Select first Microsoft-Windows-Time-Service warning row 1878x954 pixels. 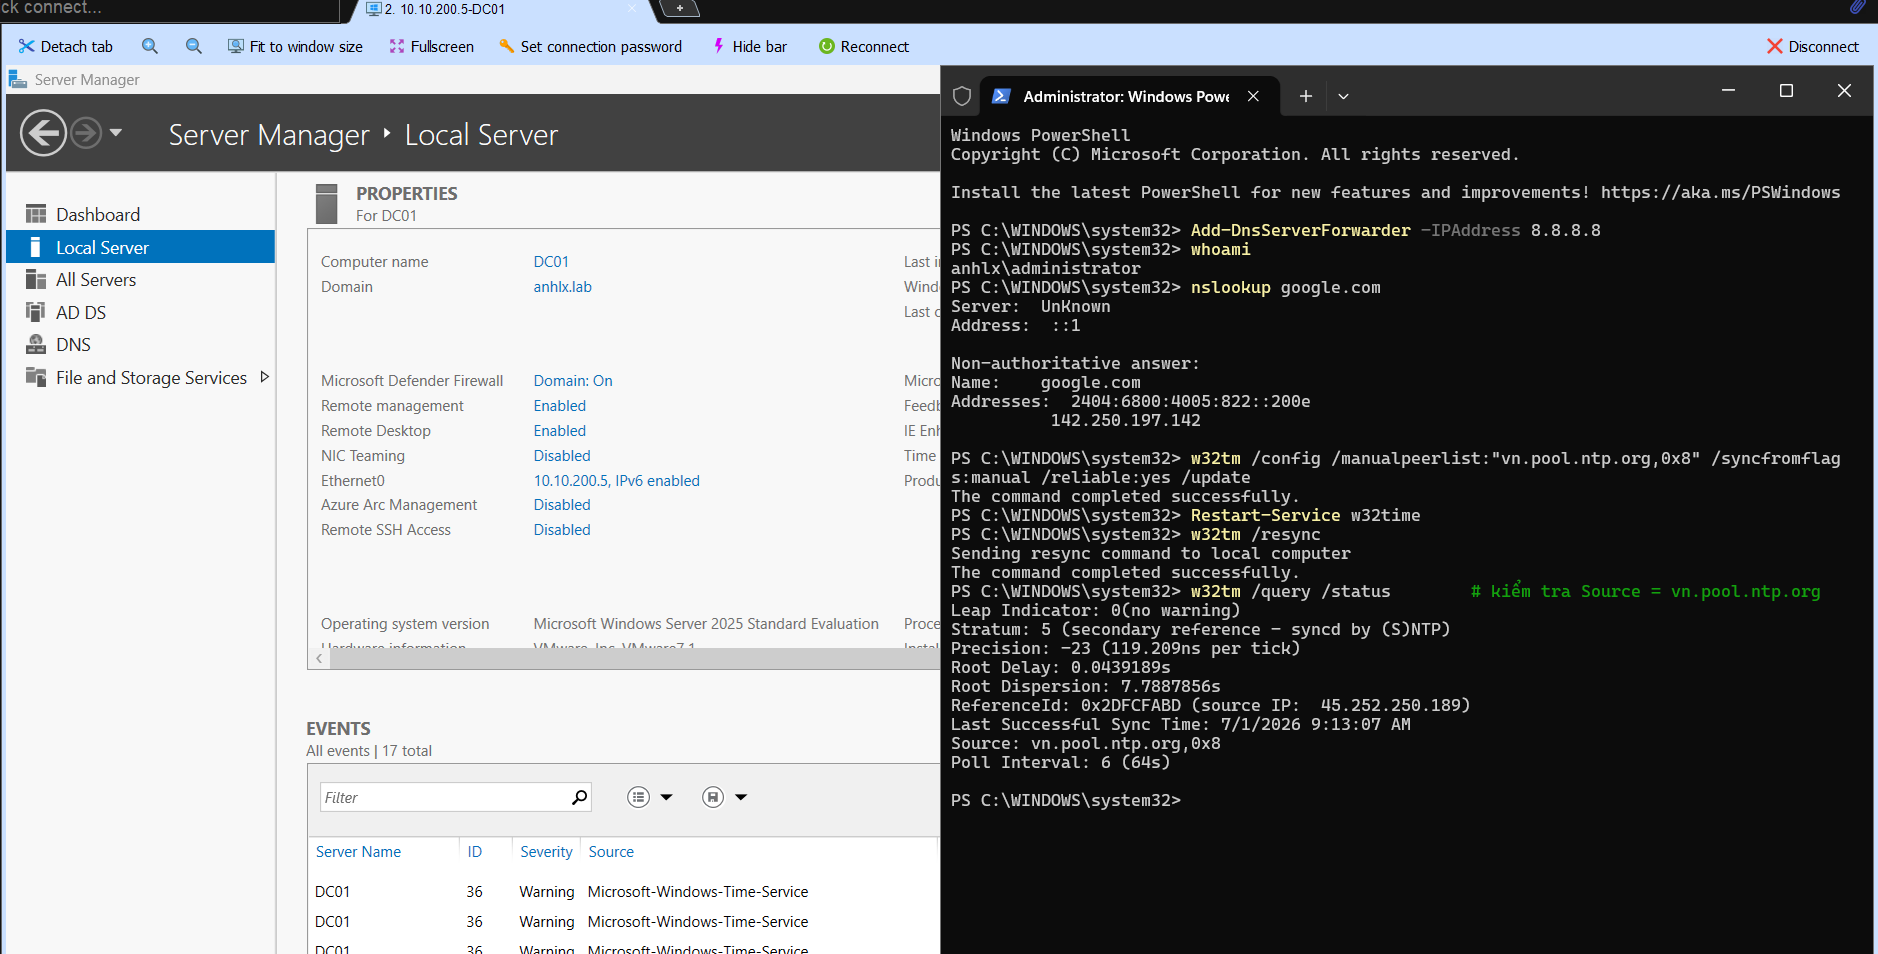[x=623, y=892]
